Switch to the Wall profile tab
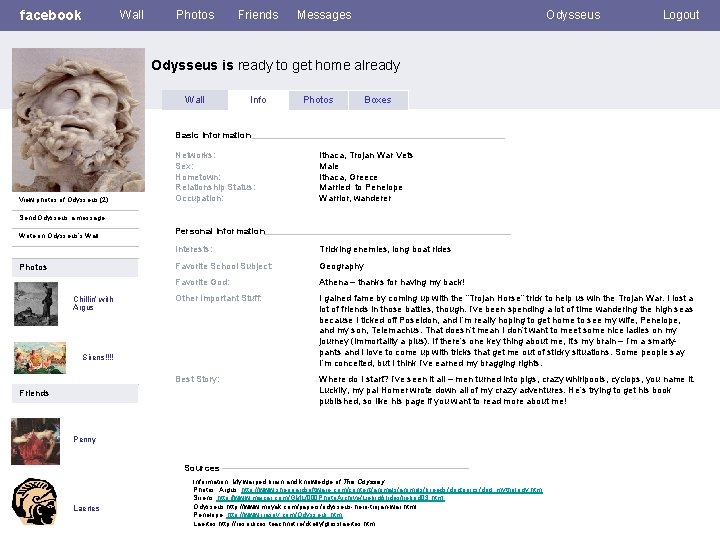The width and height of the screenshot is (720, 540). coord(195,100)
